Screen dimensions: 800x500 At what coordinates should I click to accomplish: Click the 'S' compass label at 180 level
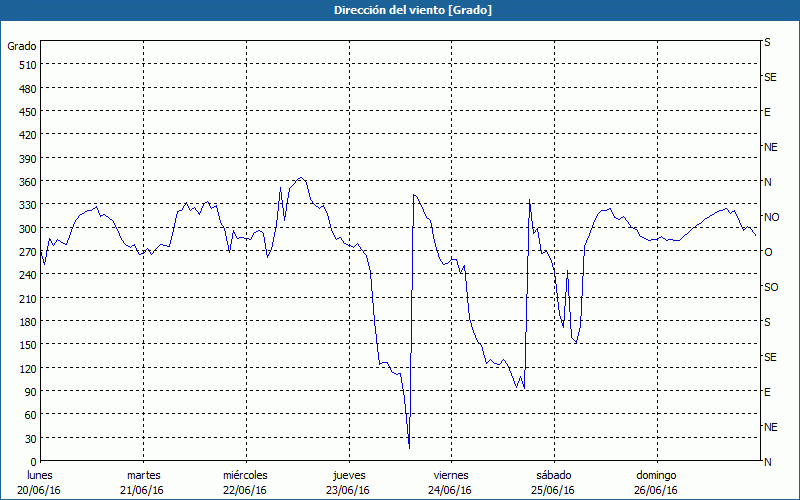[x=767, y=322]
